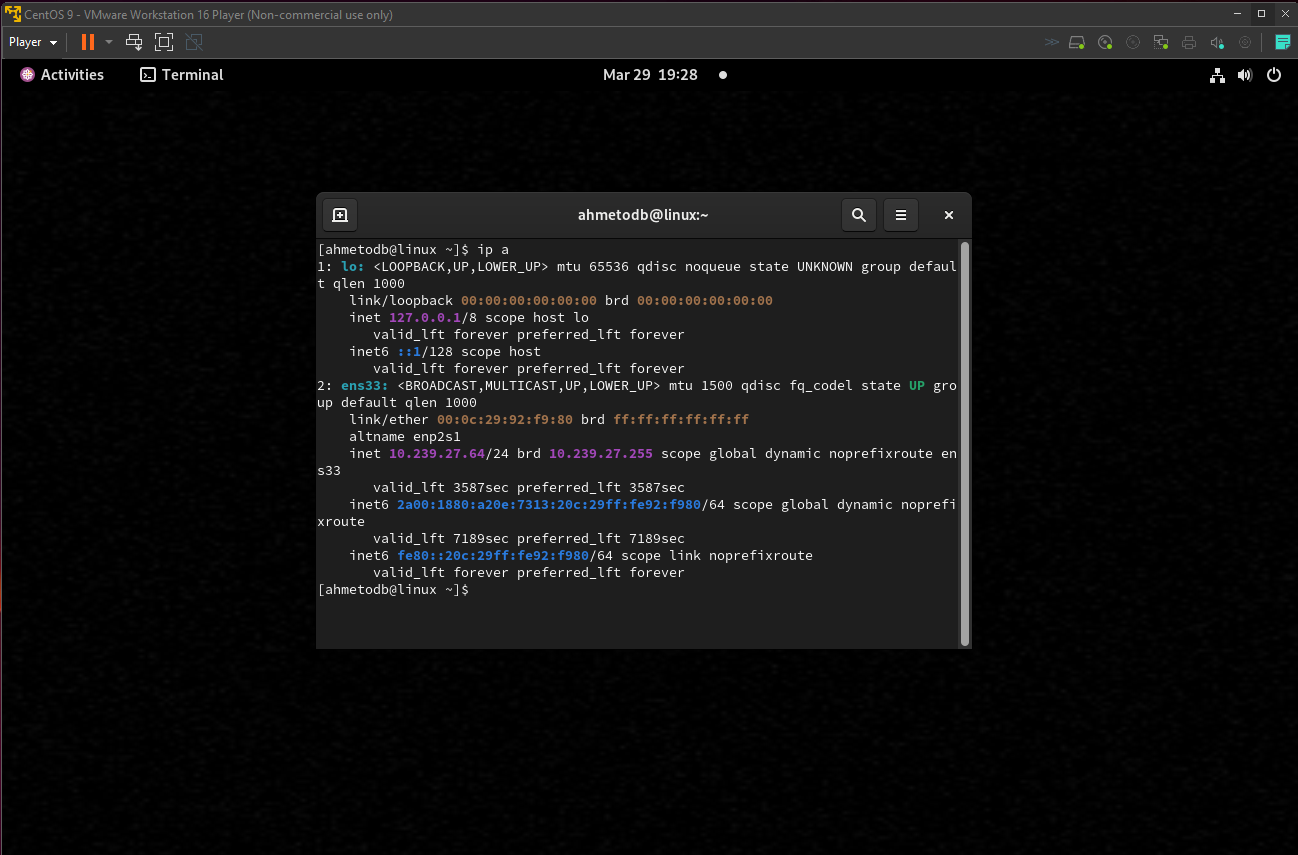Open a new terminal tab
Image resolution: width=1298 pixels, height=855 pixels.
click(339, 214)
